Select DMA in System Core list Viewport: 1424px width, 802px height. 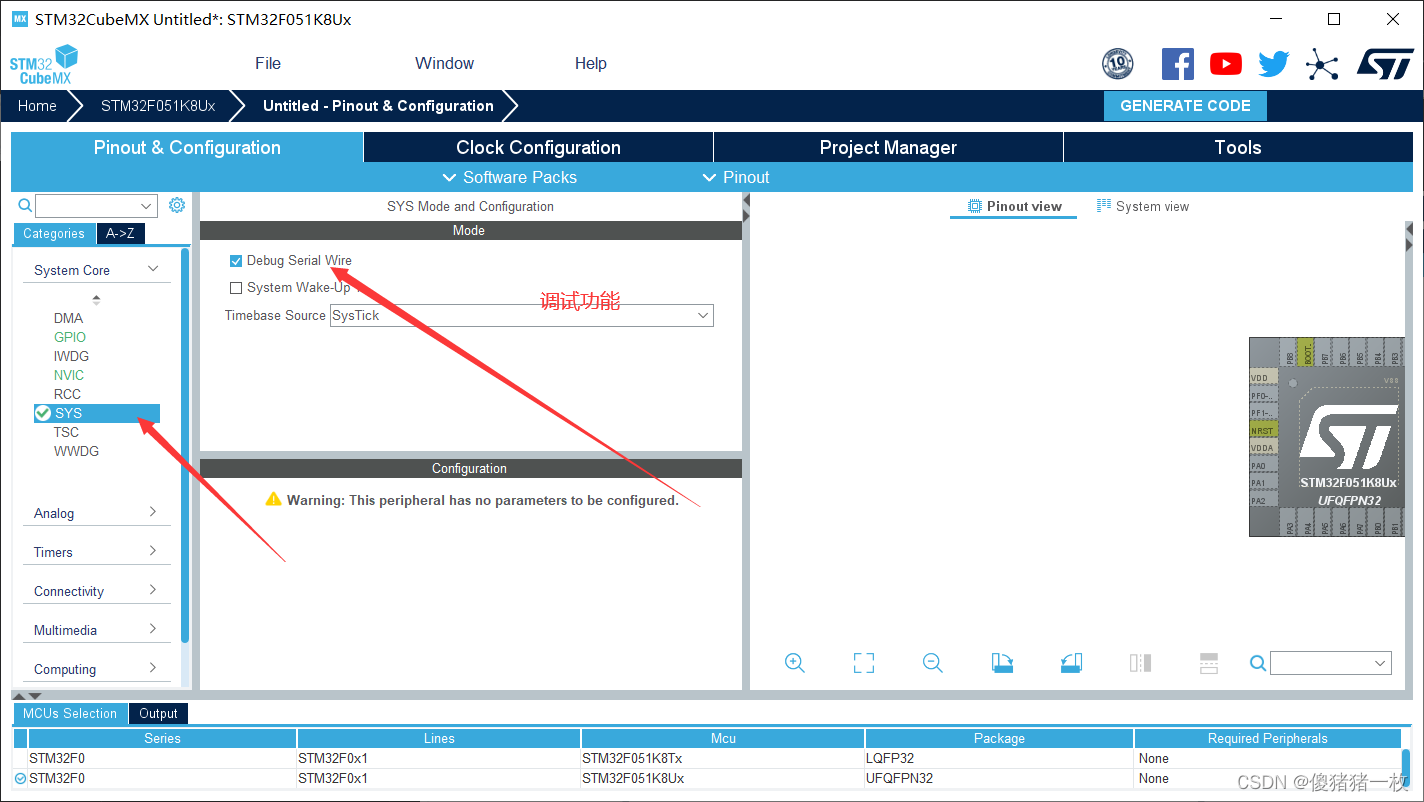[x=68, y=318]
